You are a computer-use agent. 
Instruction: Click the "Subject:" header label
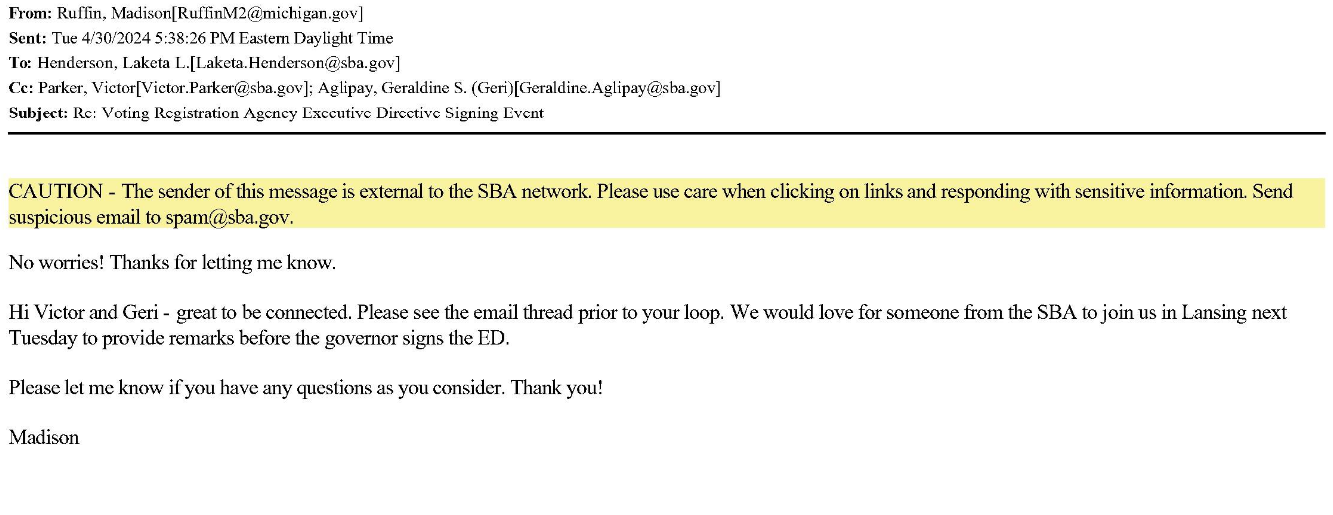(38, 113)
